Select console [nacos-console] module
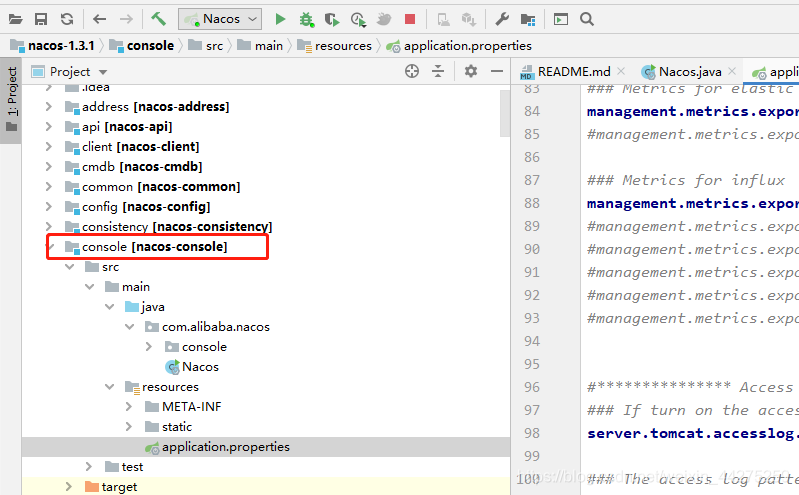The width and height of the screenshot is (799, 495). pyautogui.click(x=154, y=247)
